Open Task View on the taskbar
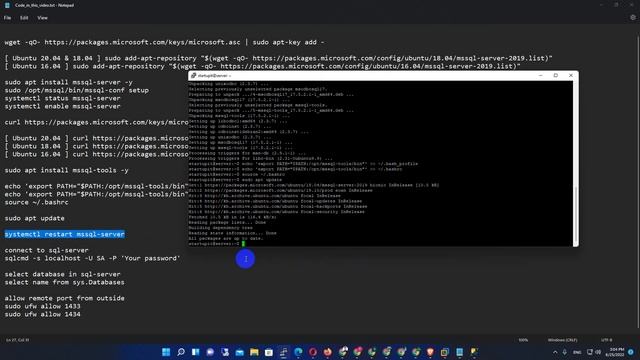 click(196, 352)
